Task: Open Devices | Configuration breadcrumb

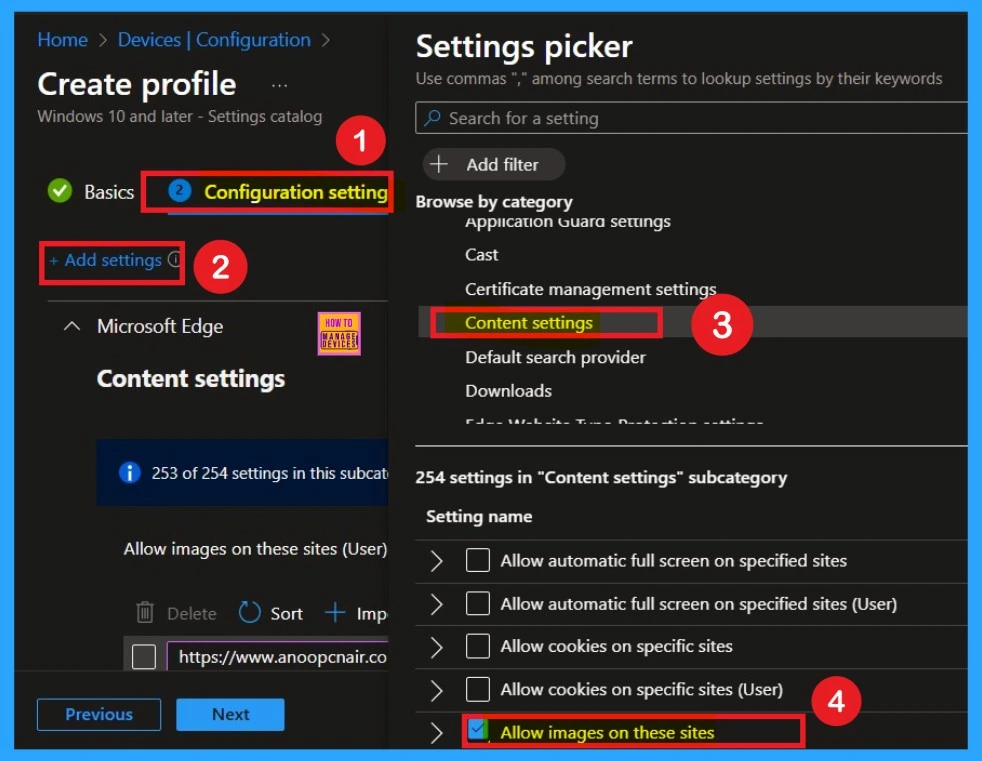Action: pyautogui.click(x=214, y=39)
